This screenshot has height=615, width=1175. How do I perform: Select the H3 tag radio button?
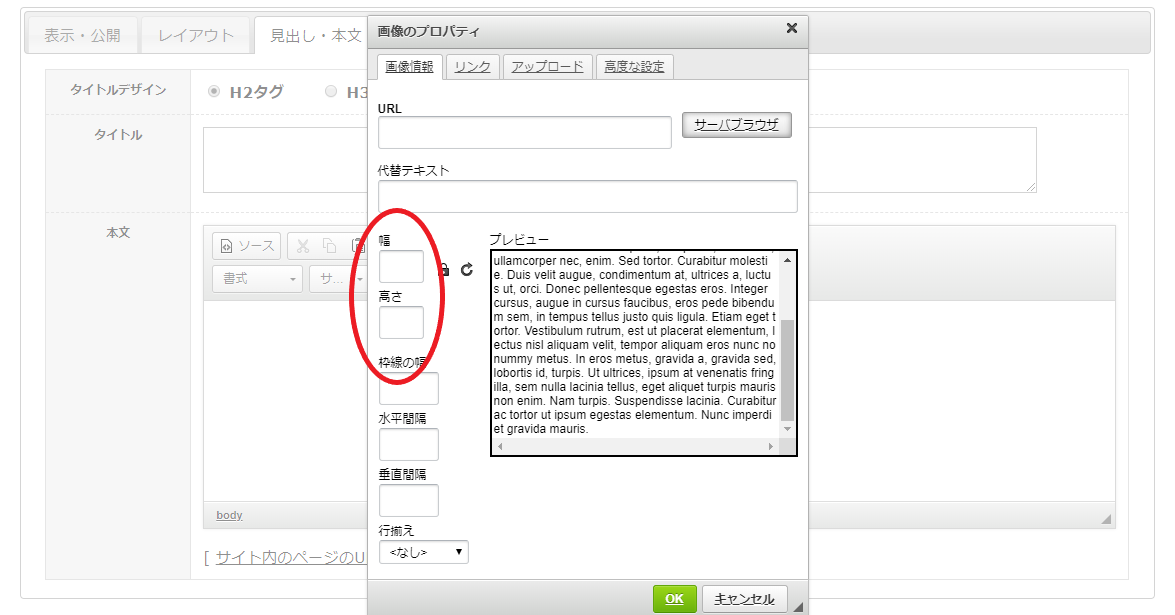(331, 92)
